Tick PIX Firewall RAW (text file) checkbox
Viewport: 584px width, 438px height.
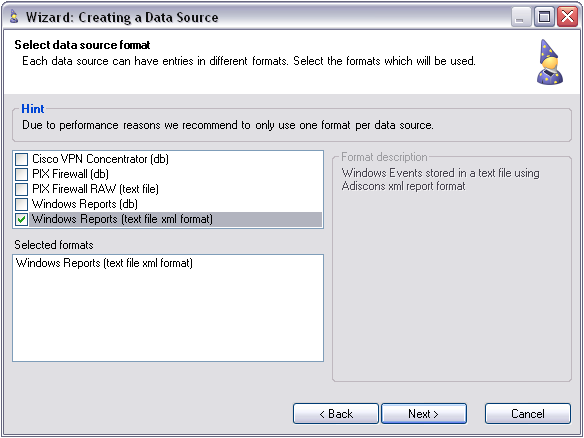(x=21, y=189)
